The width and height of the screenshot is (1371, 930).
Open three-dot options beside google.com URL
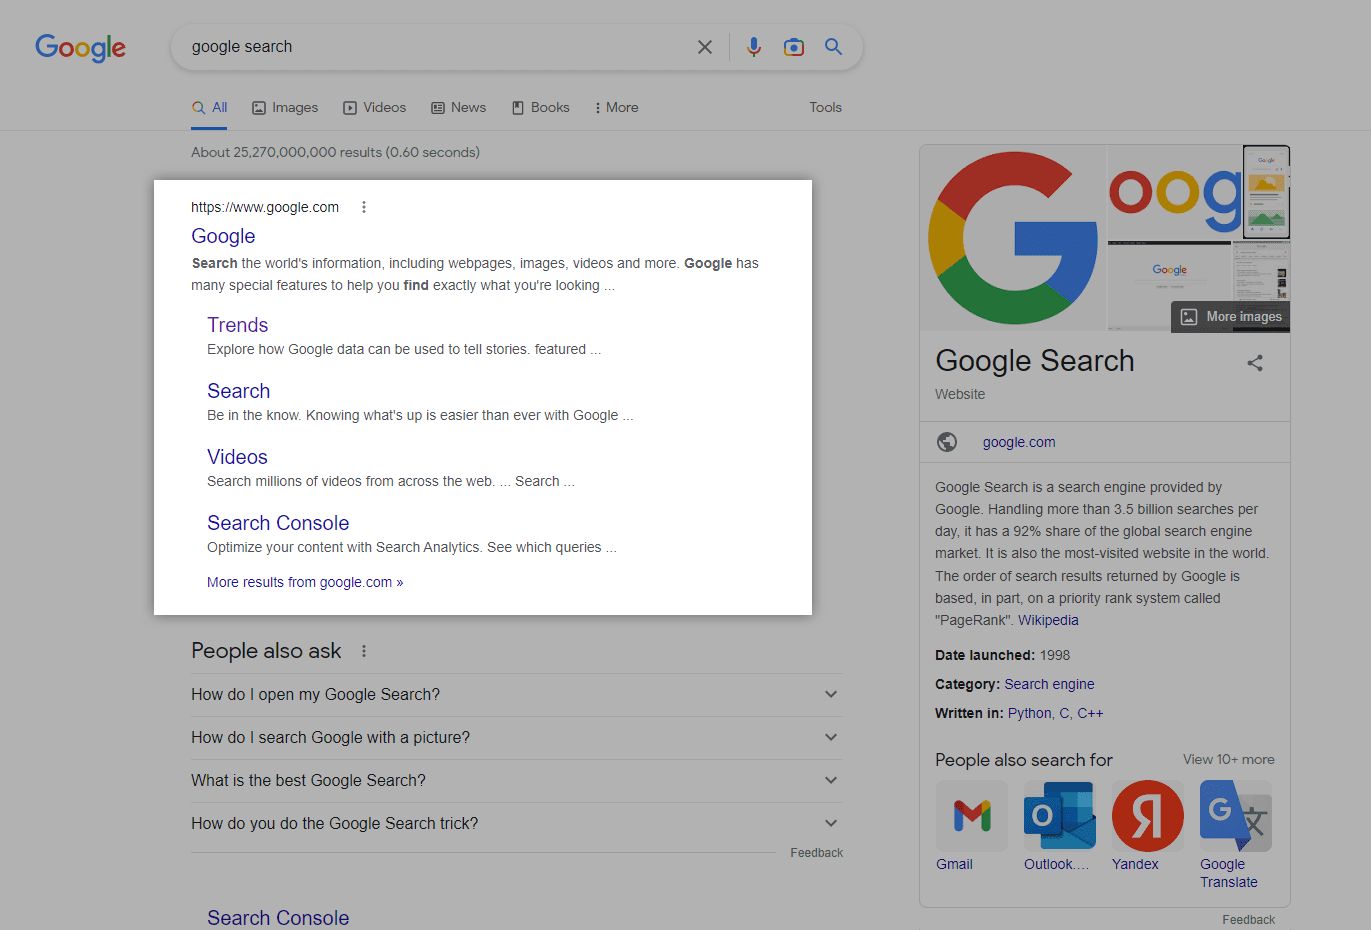tap(364, 207)
